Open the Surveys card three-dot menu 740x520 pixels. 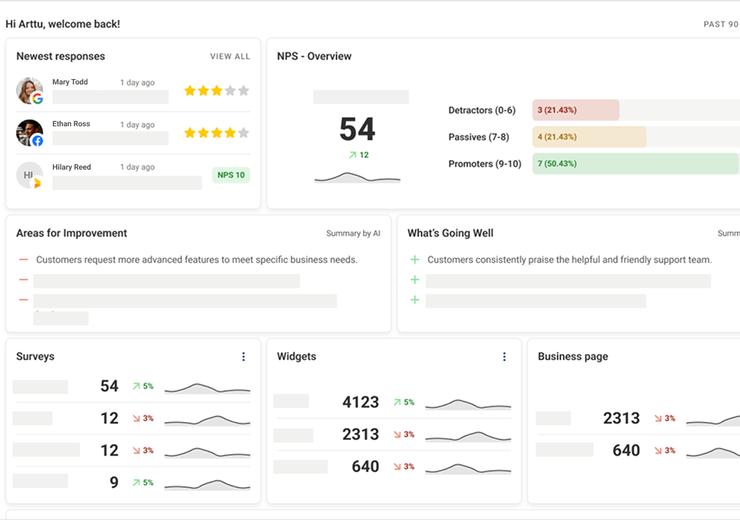(x=243, y=357)
